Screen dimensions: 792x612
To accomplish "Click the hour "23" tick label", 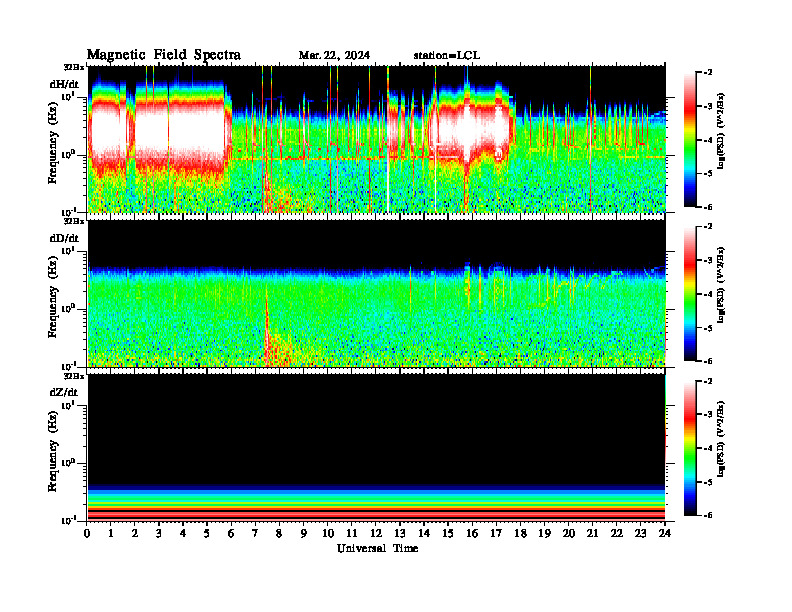I will coord(640,533).
